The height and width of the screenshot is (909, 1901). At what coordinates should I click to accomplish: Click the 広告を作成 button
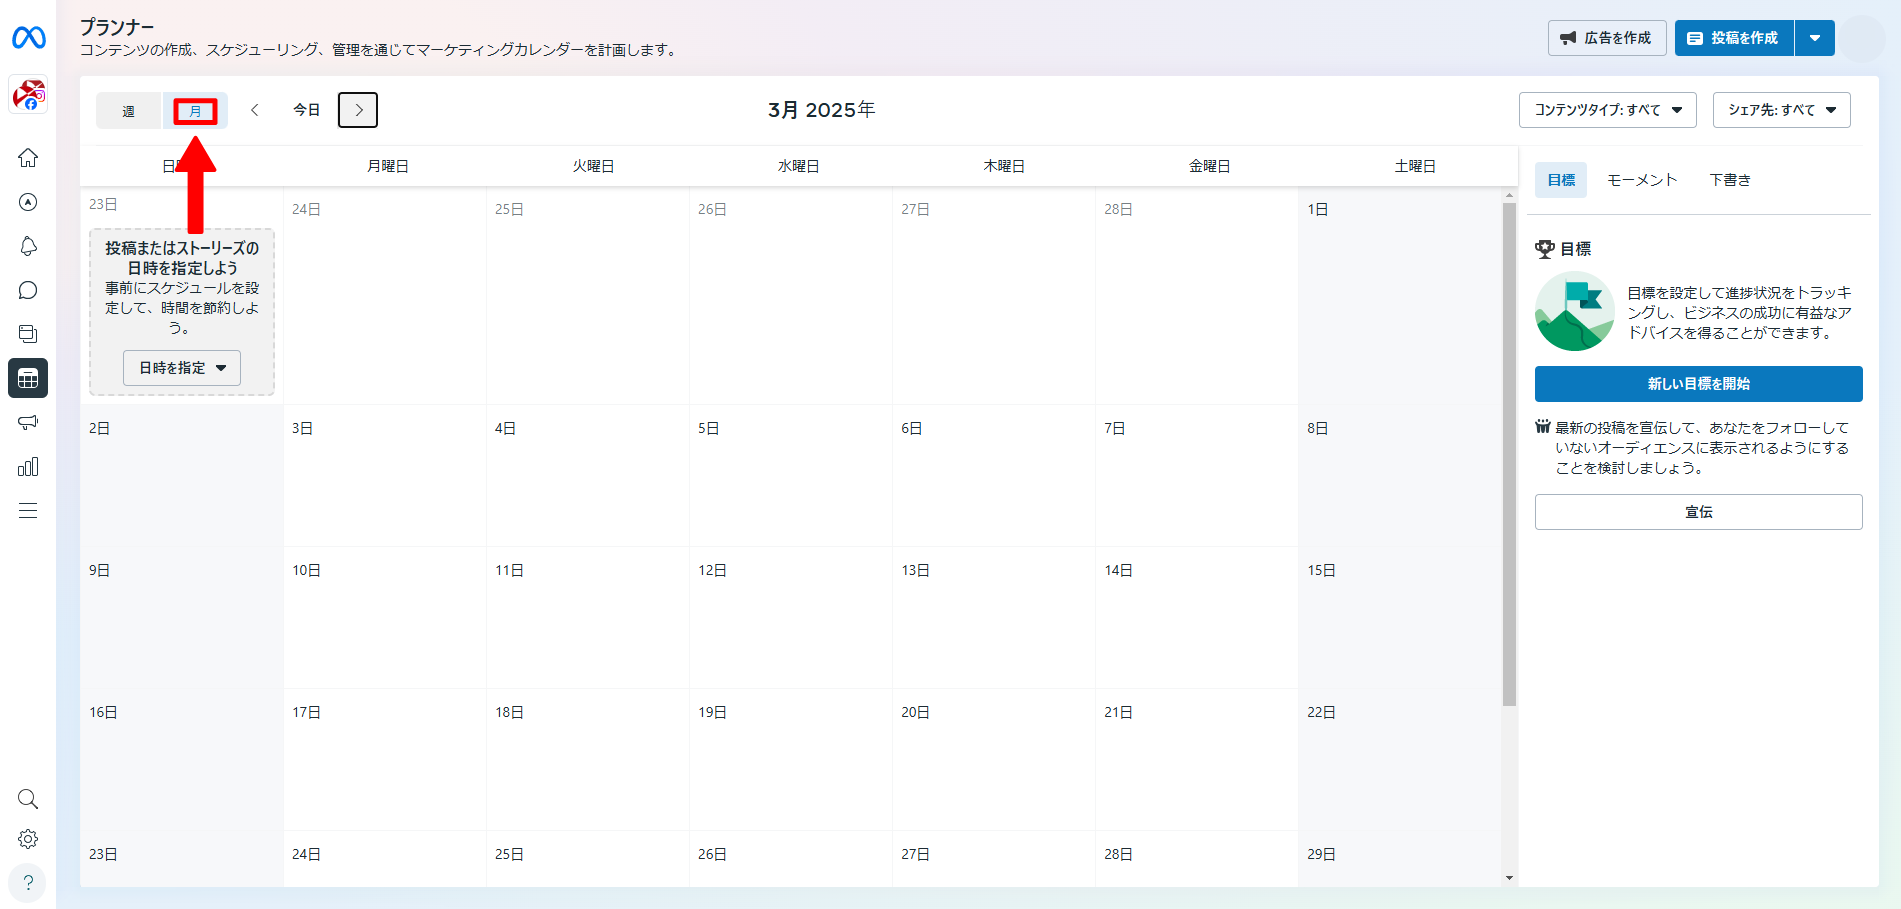pos(1606,38)
